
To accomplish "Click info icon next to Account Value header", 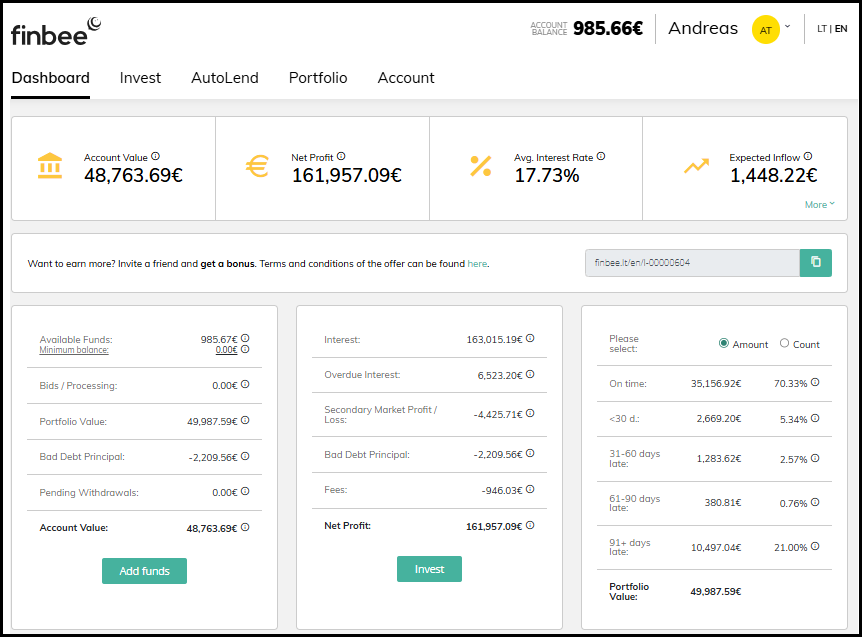I will (x=155, y=157).
